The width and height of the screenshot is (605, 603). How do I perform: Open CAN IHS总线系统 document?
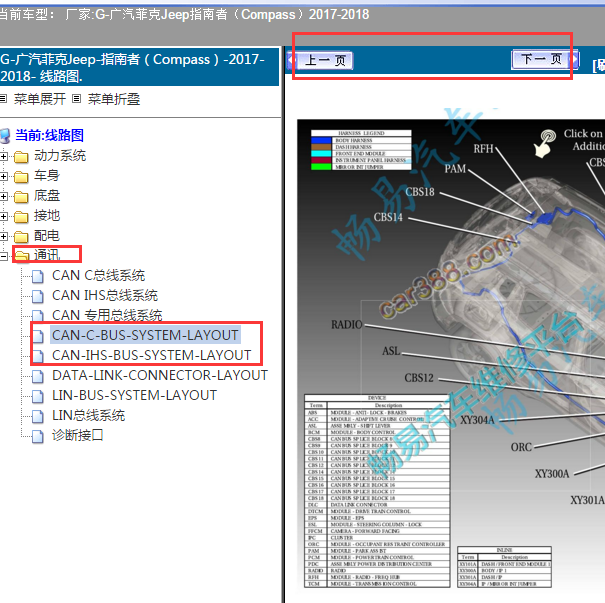coord(105,296)
